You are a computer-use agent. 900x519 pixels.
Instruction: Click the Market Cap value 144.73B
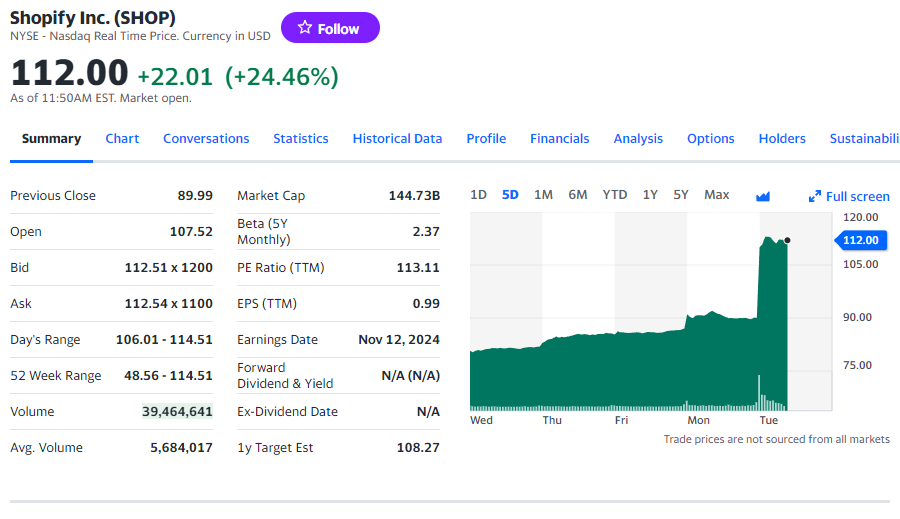coord(414,195)
